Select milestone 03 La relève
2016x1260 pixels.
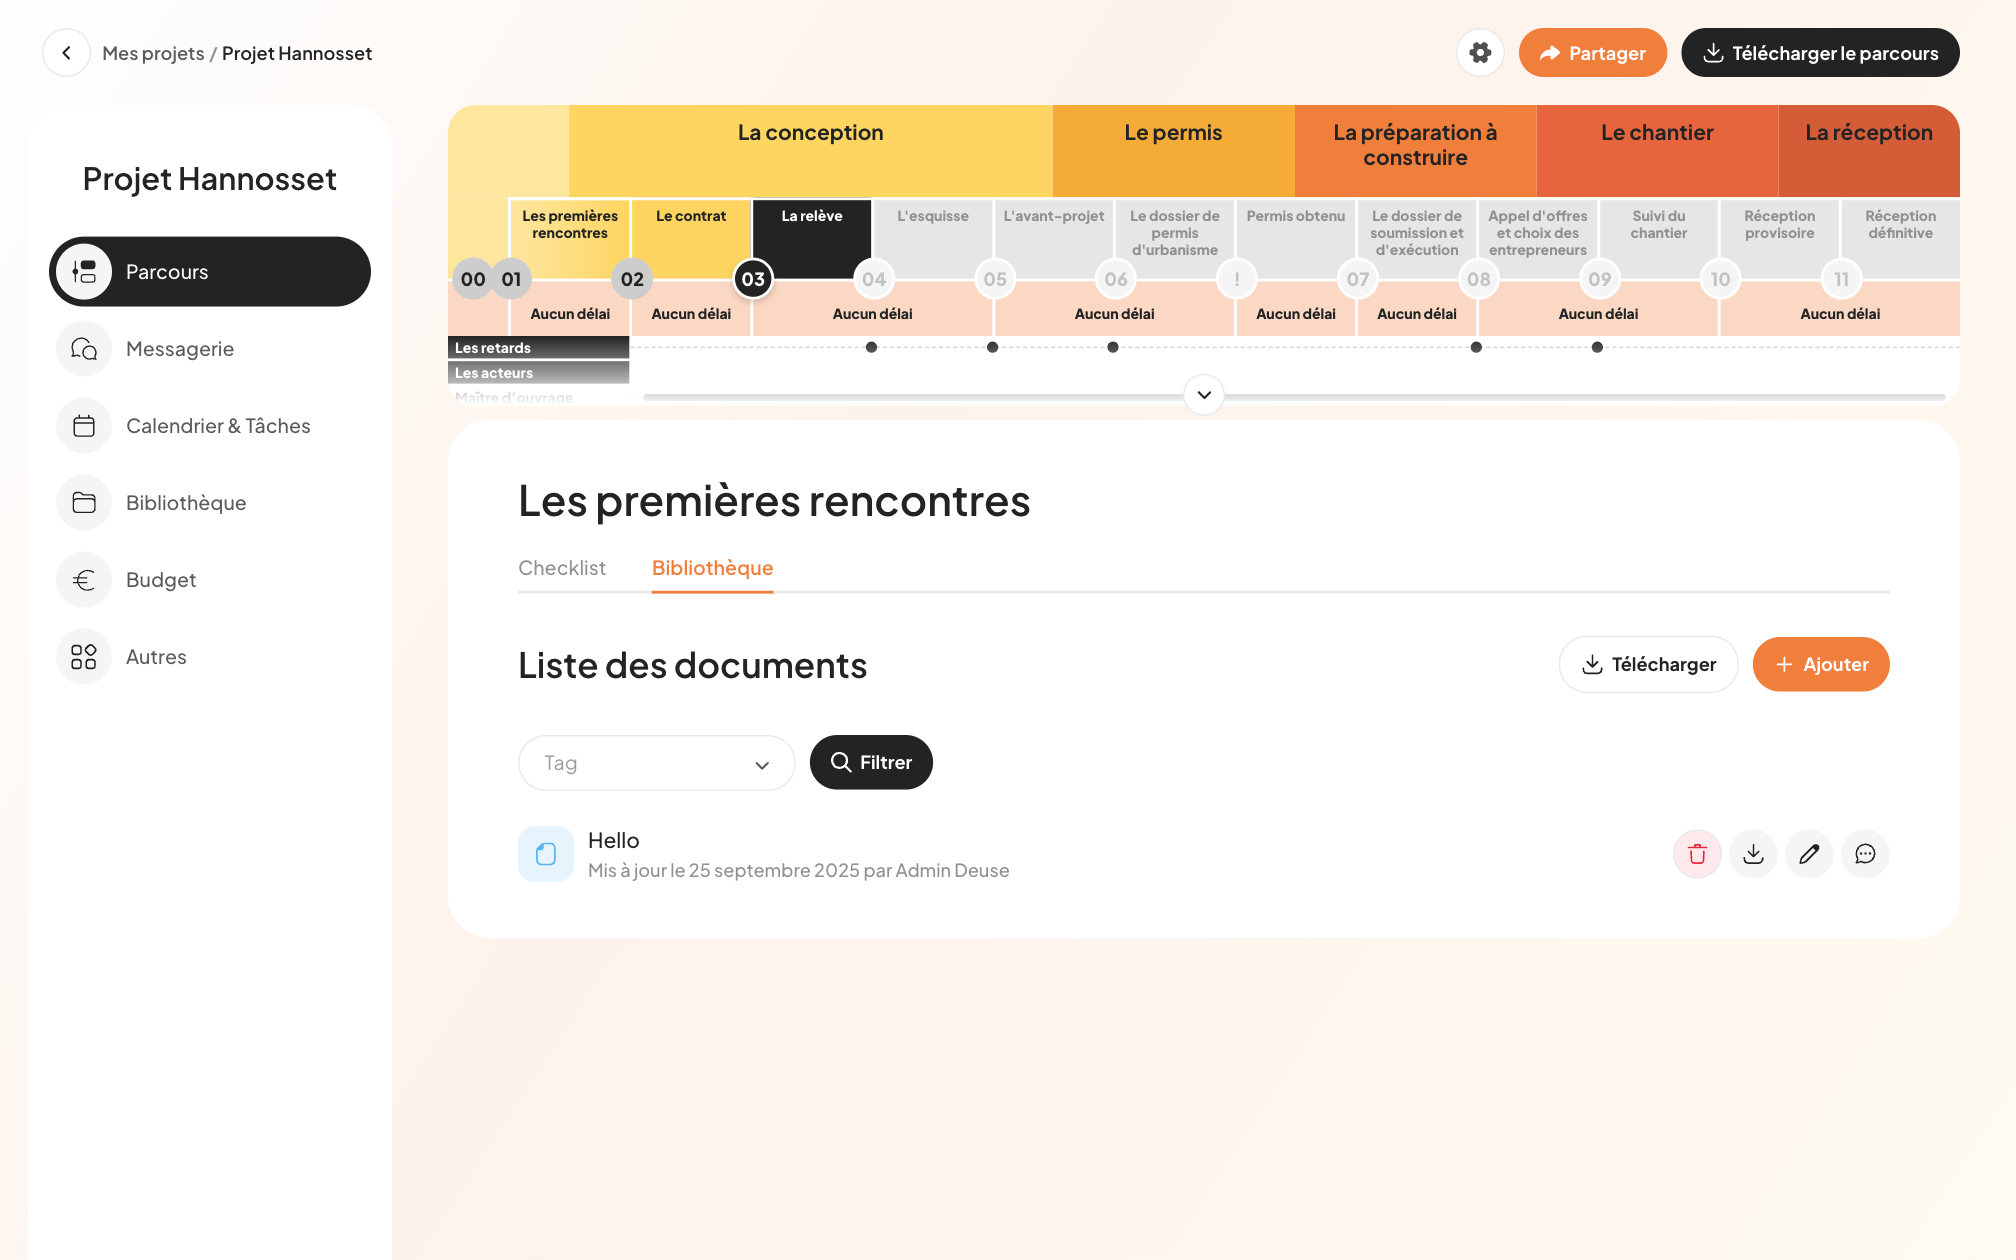click(x=752, y=279)
